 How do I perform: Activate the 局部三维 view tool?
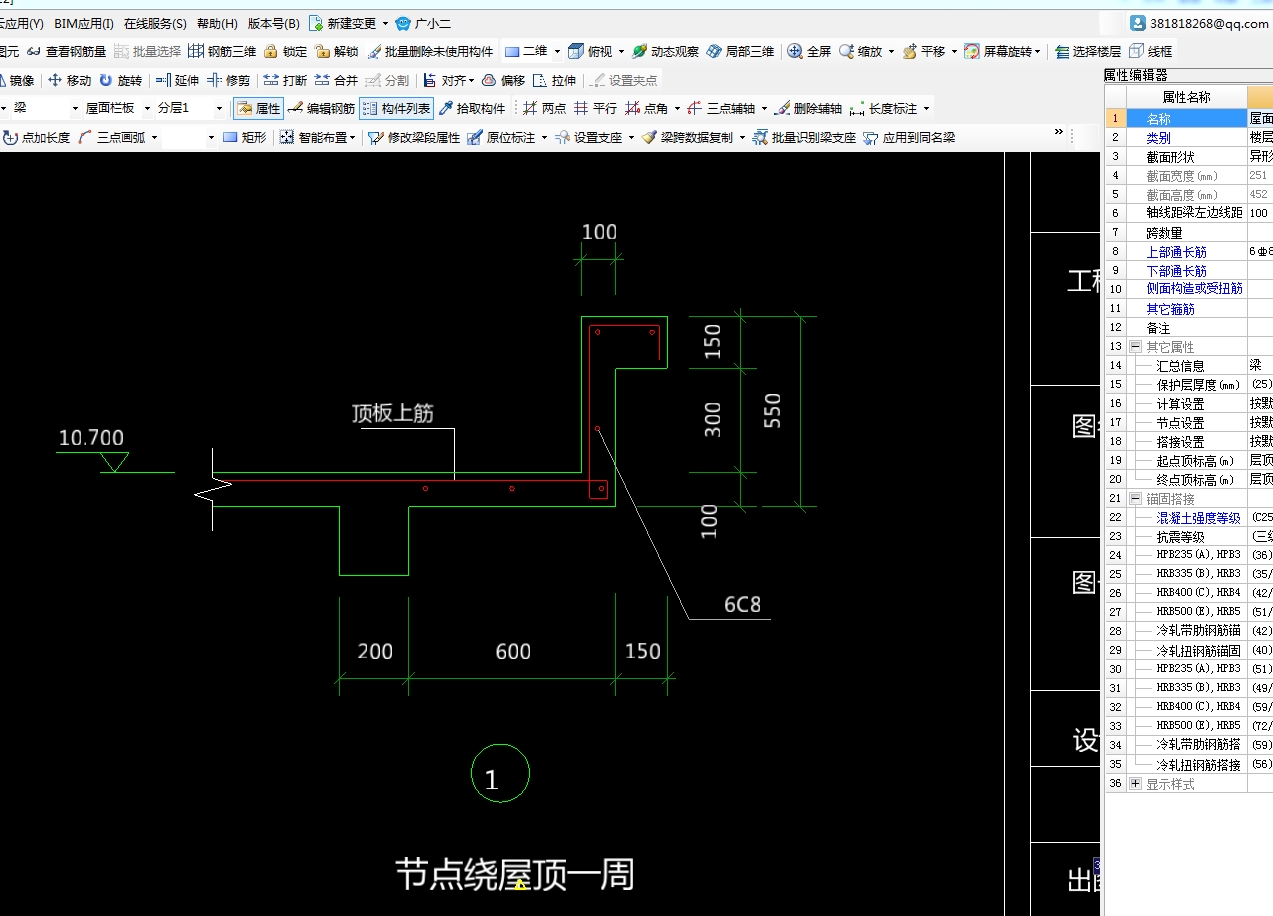pos(740,51)
